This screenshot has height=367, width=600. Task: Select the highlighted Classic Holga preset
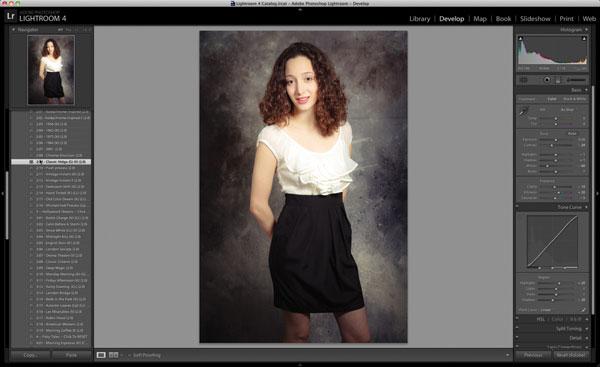[51, 162]
